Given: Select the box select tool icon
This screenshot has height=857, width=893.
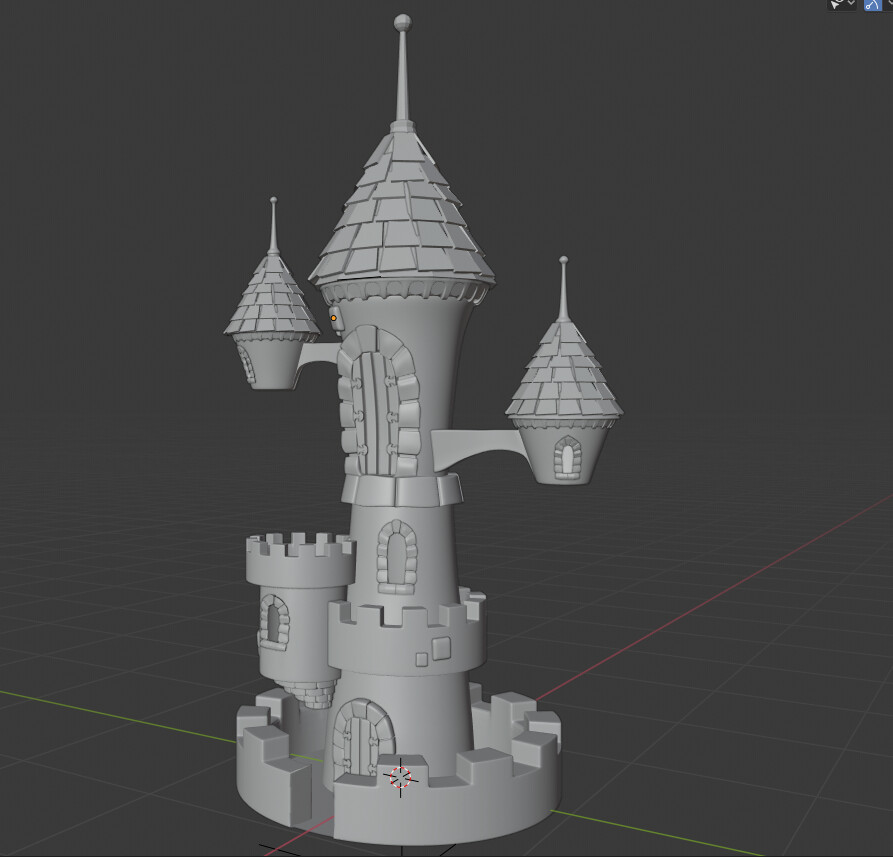Looking at the screenshot, I should click(x=835, y=6).
